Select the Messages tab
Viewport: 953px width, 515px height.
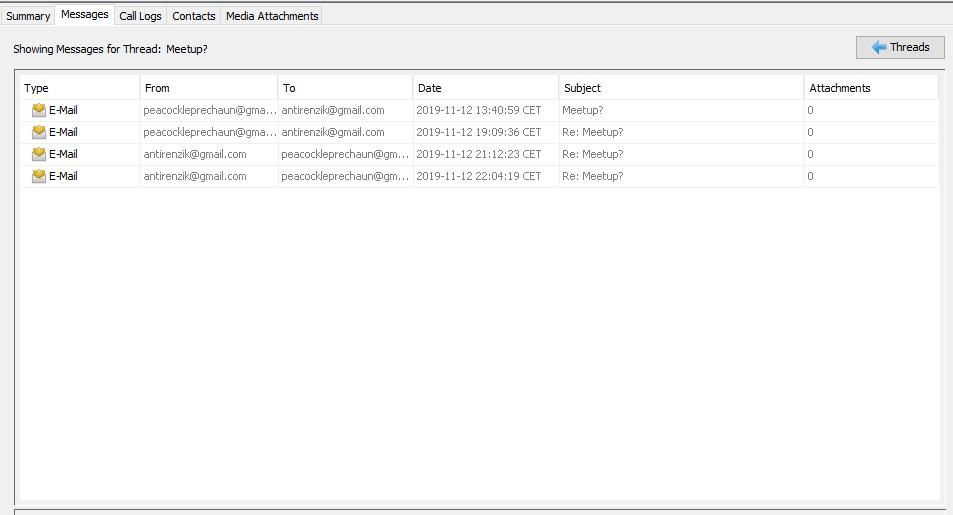point(85,15)
